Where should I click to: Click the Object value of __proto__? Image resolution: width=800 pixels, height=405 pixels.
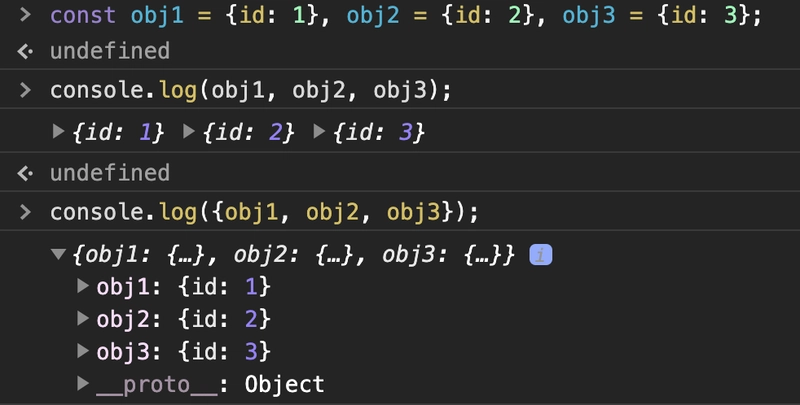coord(284,384)
